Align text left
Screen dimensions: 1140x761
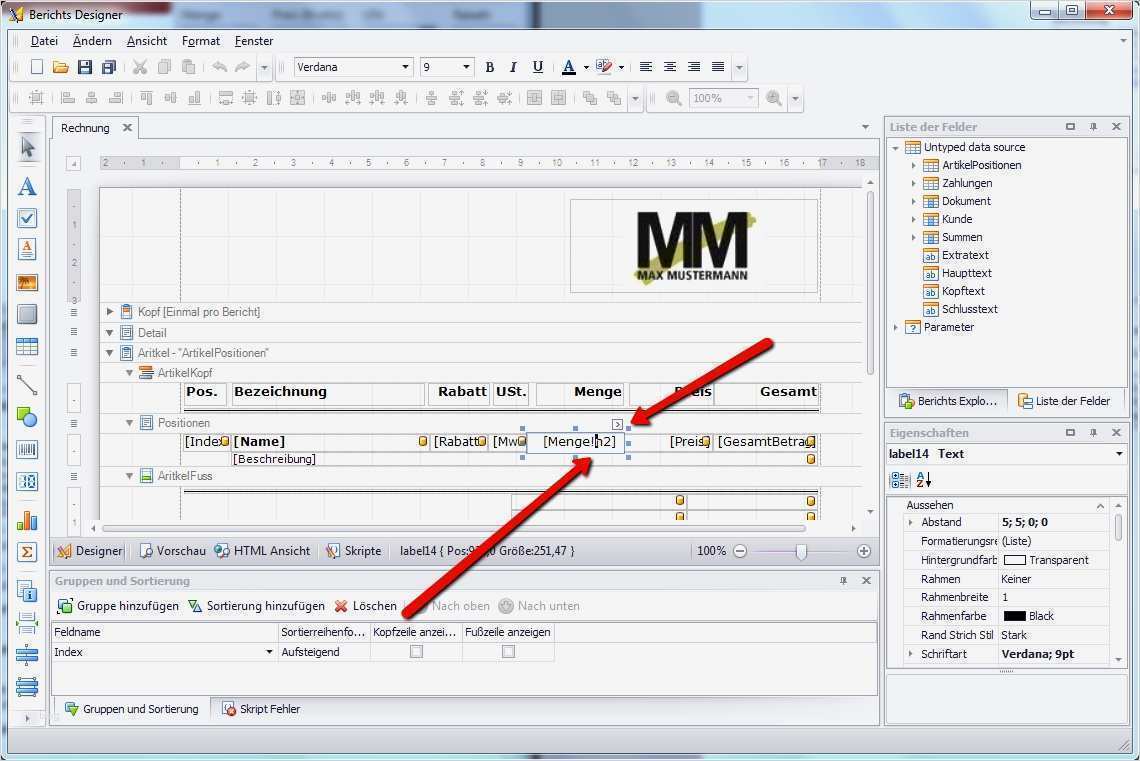(x=646, y=67)
